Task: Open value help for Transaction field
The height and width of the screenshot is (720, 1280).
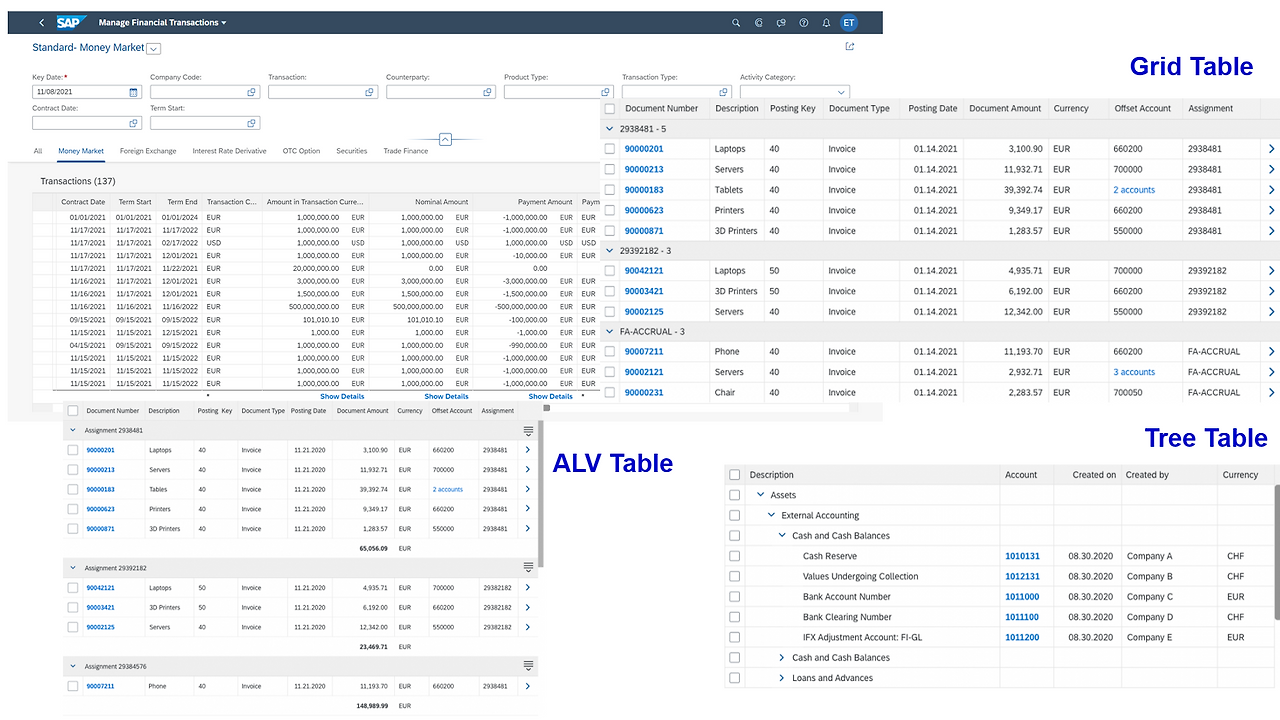Action: coord(370,92)
